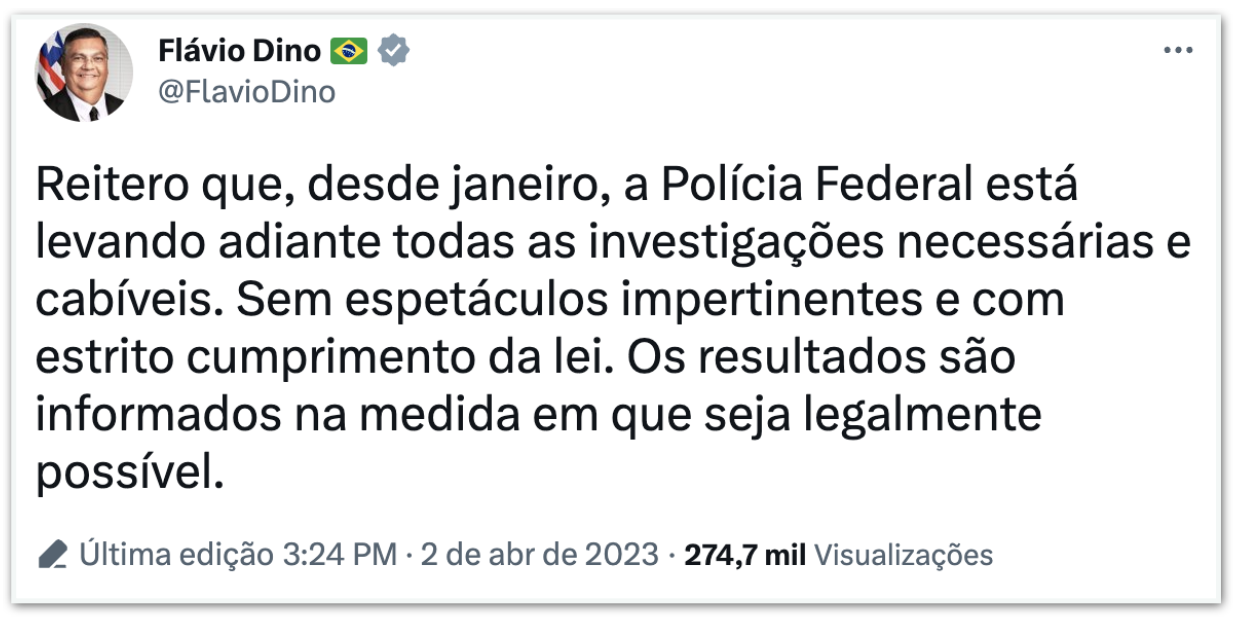Open the three-dot more options menu
Screen dimensions: 1234x618
coord(1177,50)
